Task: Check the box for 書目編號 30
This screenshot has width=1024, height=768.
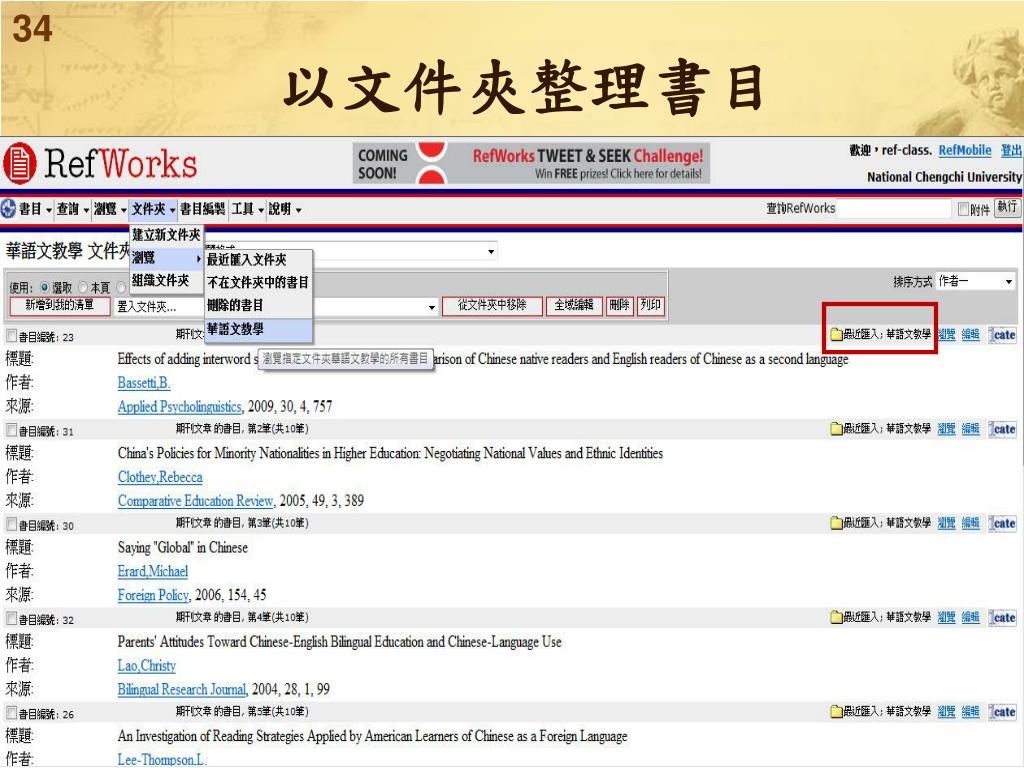Action: (11, 524)
